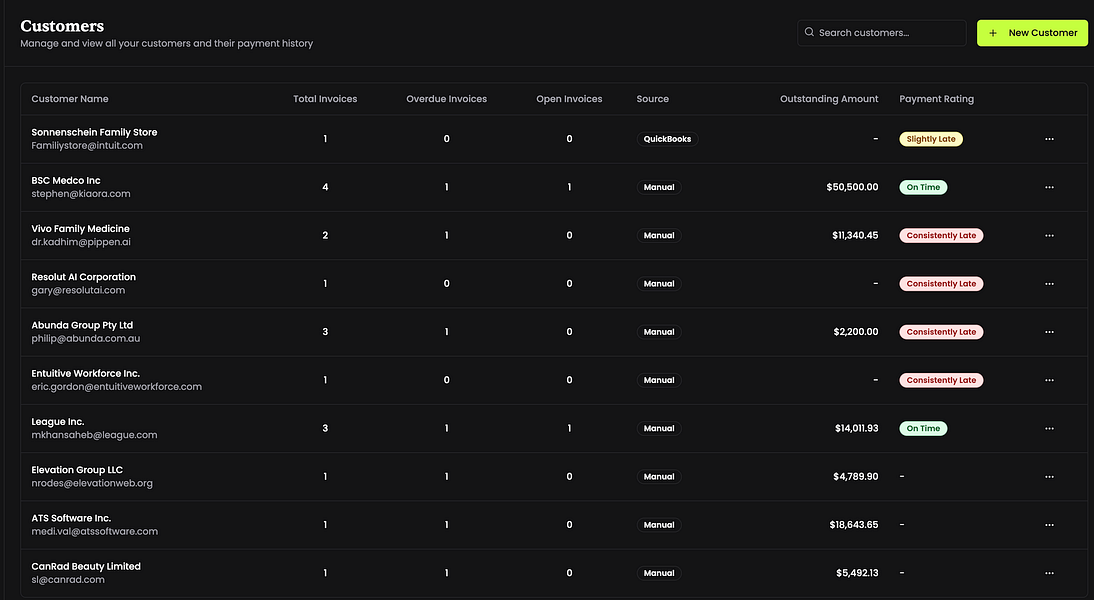Open the Elevation Group LLC customer

(x=77, y=470)
